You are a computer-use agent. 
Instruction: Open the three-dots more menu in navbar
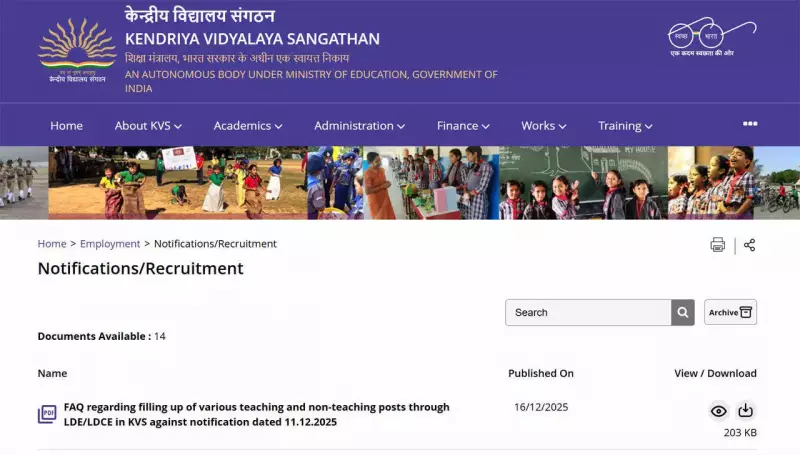[x=750, y=124]
